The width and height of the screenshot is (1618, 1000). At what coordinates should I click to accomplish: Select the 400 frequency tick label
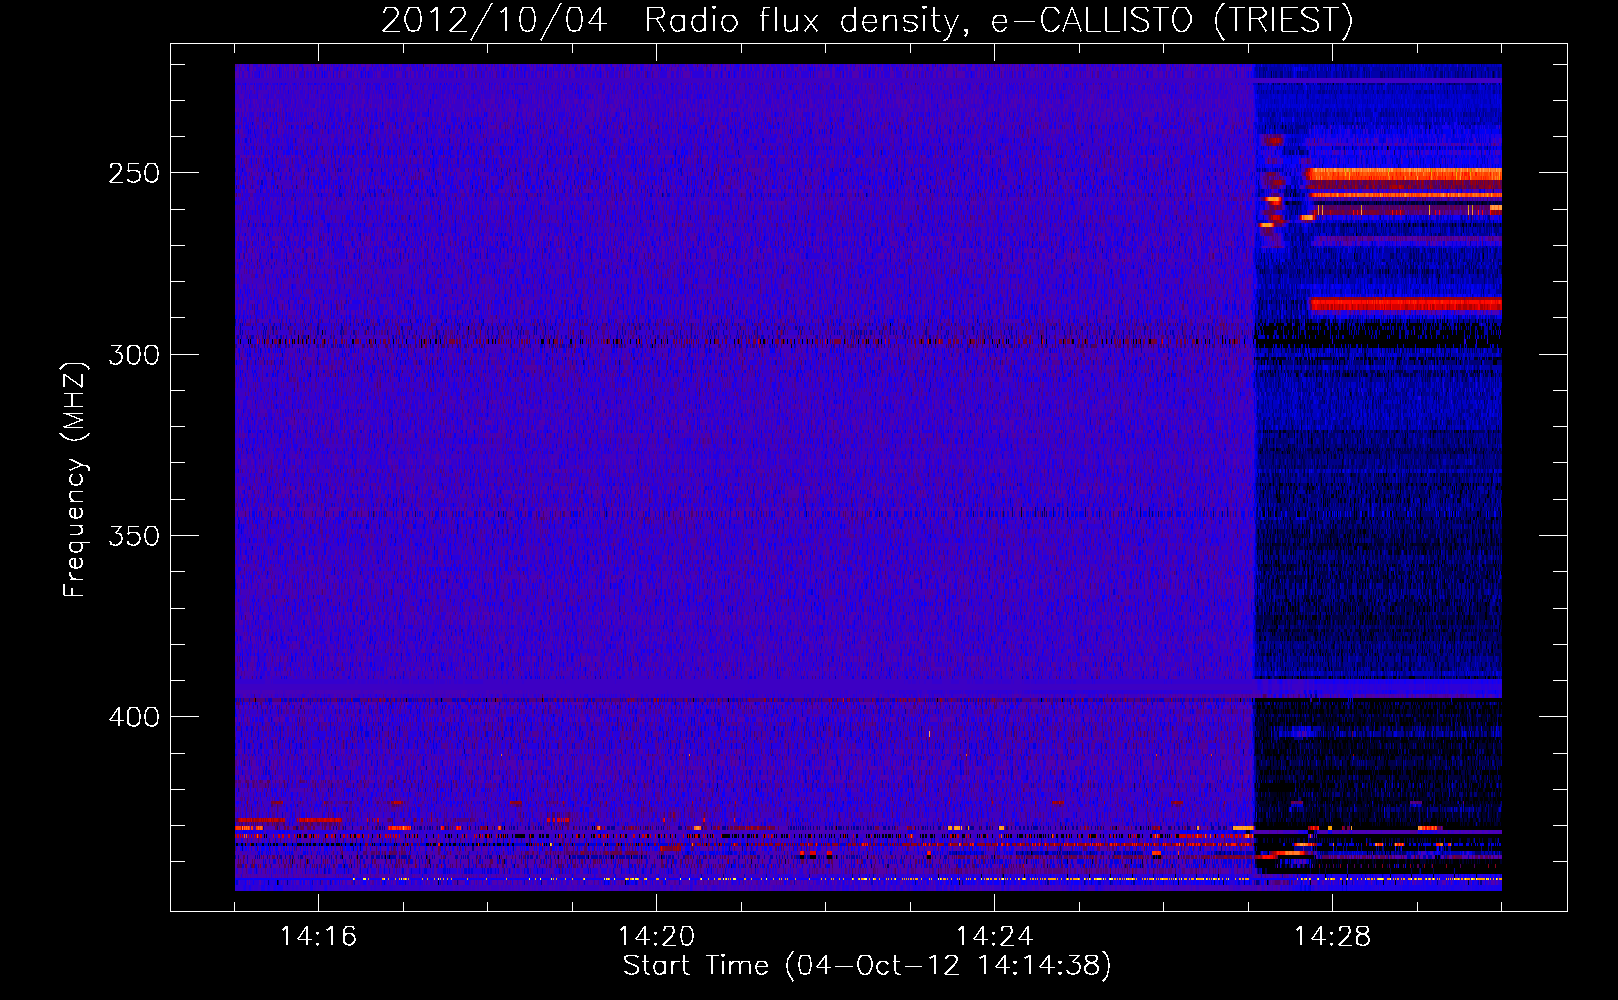click(134, 717)
